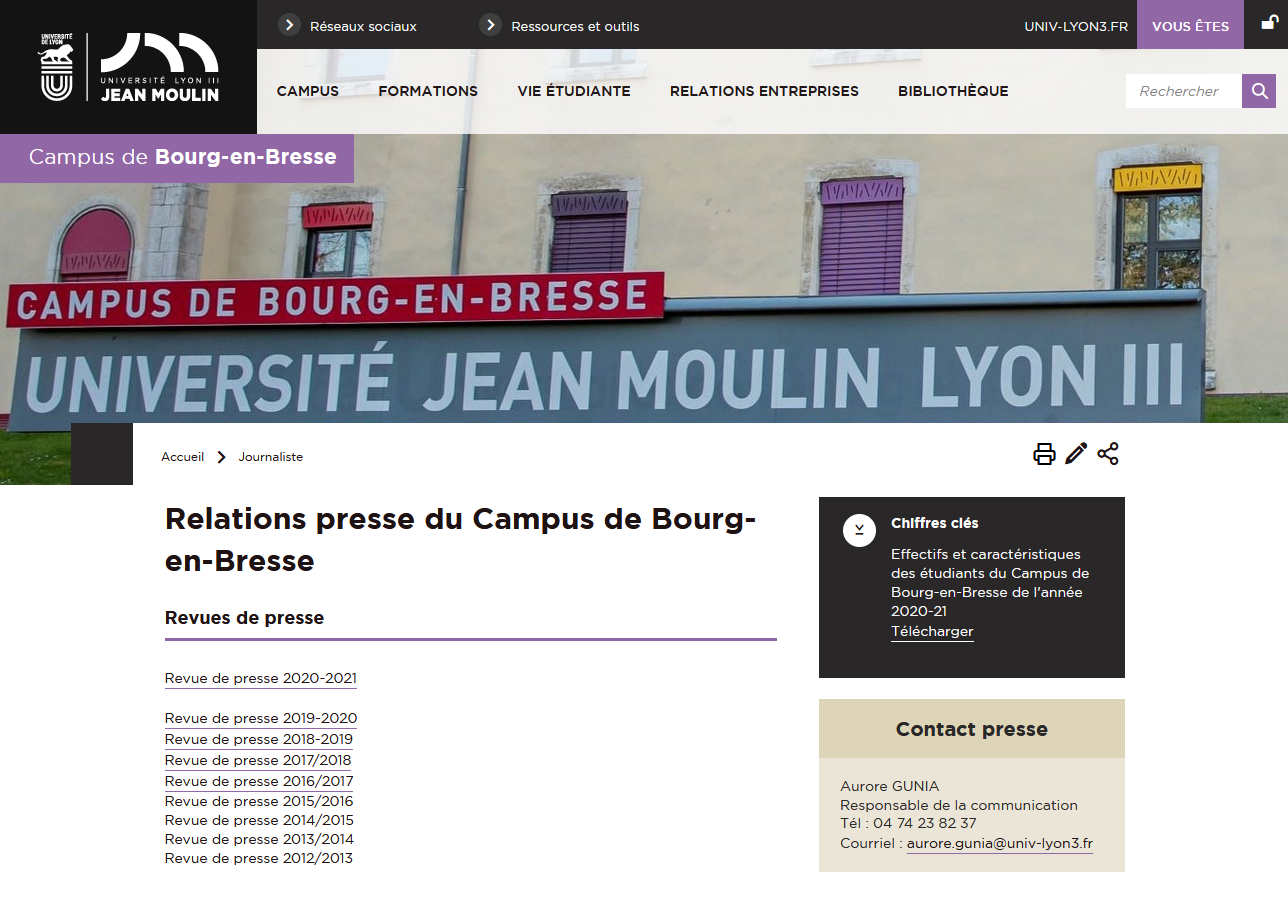Click the magnifying glass search button

pyautogui.click(x=1259, y=91)
